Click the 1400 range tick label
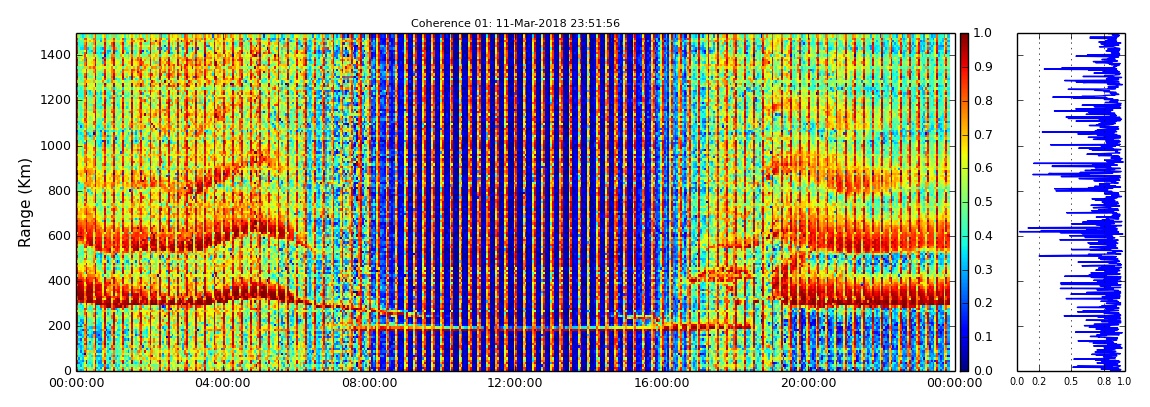 click(x=56, y=55)
